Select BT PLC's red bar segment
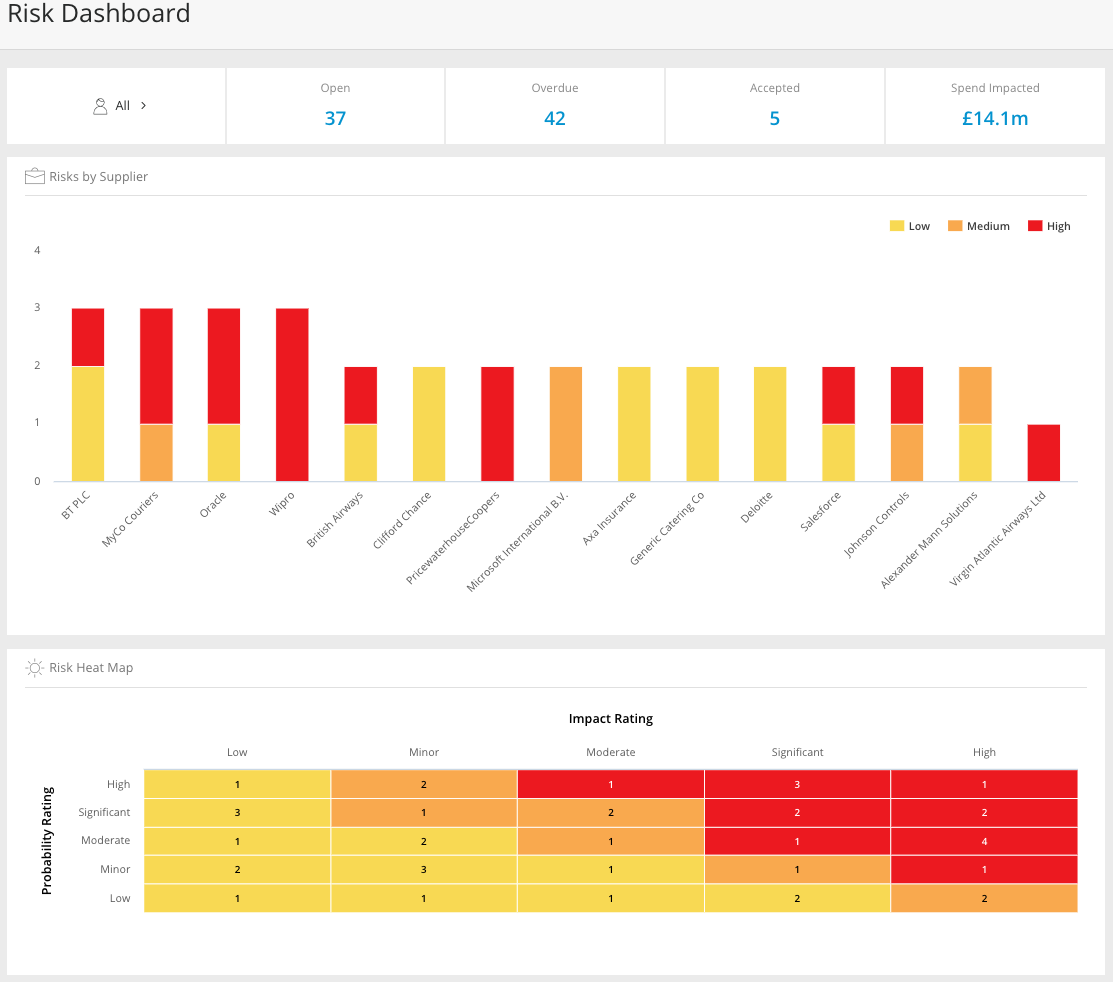This screenshot has width=1113, height=982. (86, 335)
